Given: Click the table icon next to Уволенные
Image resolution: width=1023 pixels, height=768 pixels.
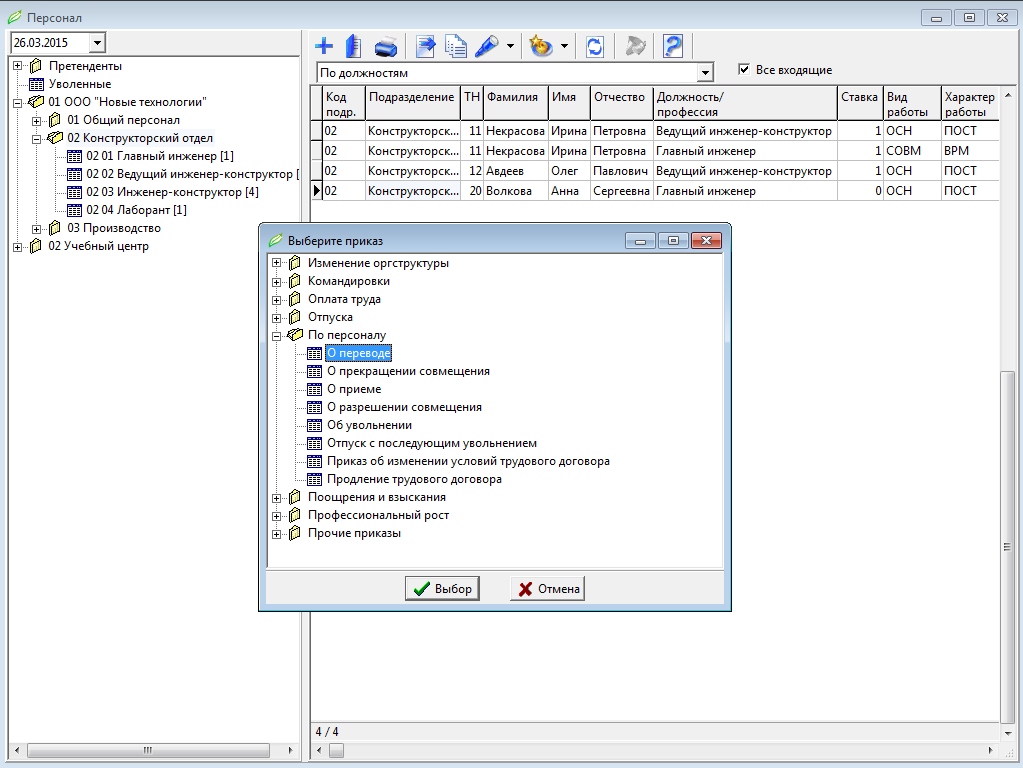Looking at the screenshot, I should [x=37, y=84].
